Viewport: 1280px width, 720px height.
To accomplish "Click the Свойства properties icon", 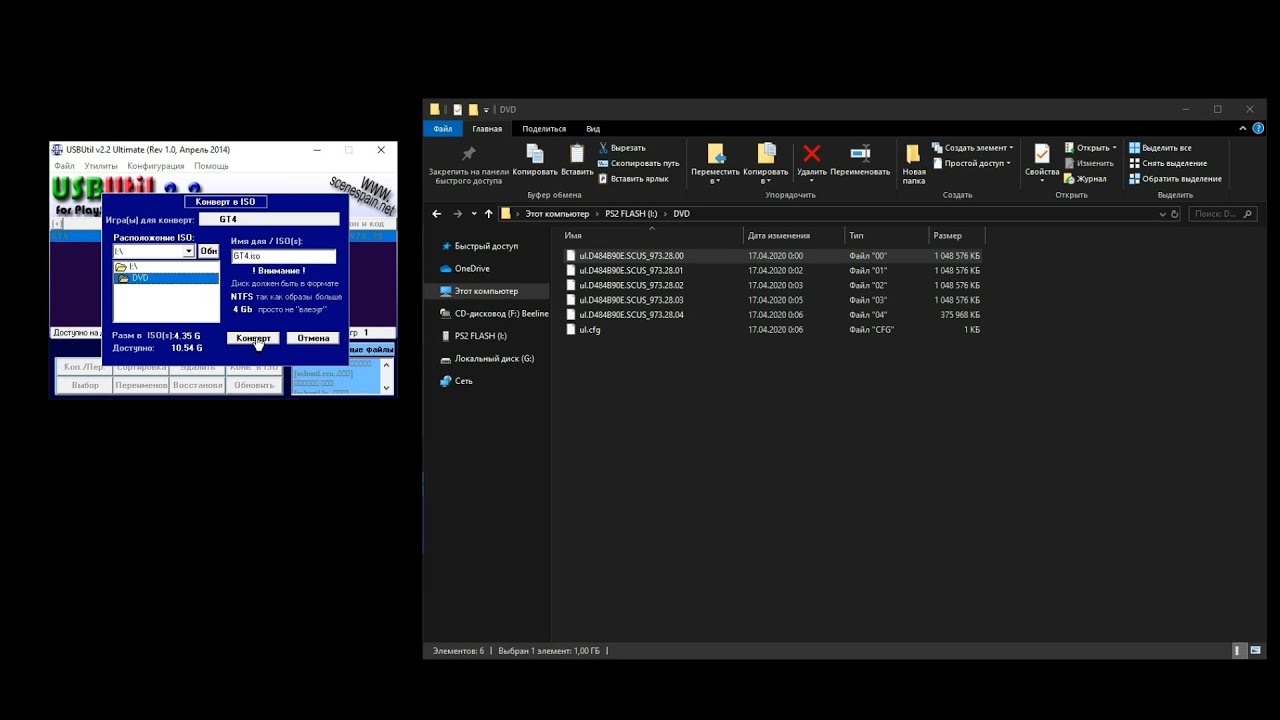I will pos(1042,154).
